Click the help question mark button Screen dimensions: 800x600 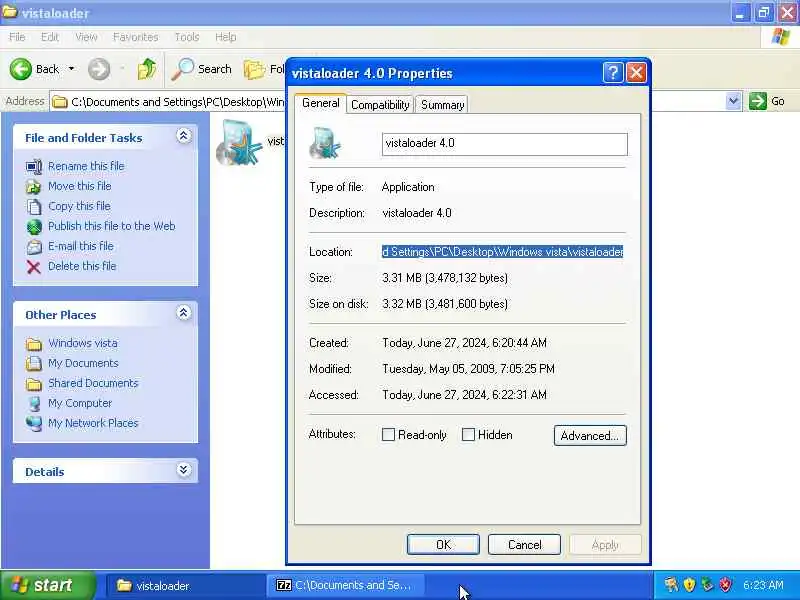pos(612,73)
